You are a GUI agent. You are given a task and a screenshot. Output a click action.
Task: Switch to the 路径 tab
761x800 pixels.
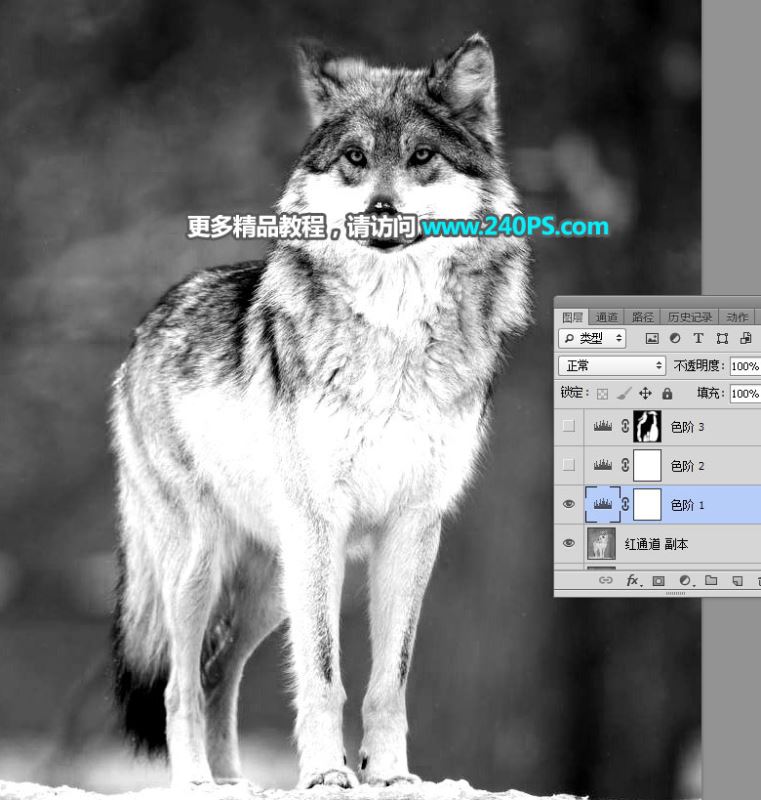pos(642,317)
